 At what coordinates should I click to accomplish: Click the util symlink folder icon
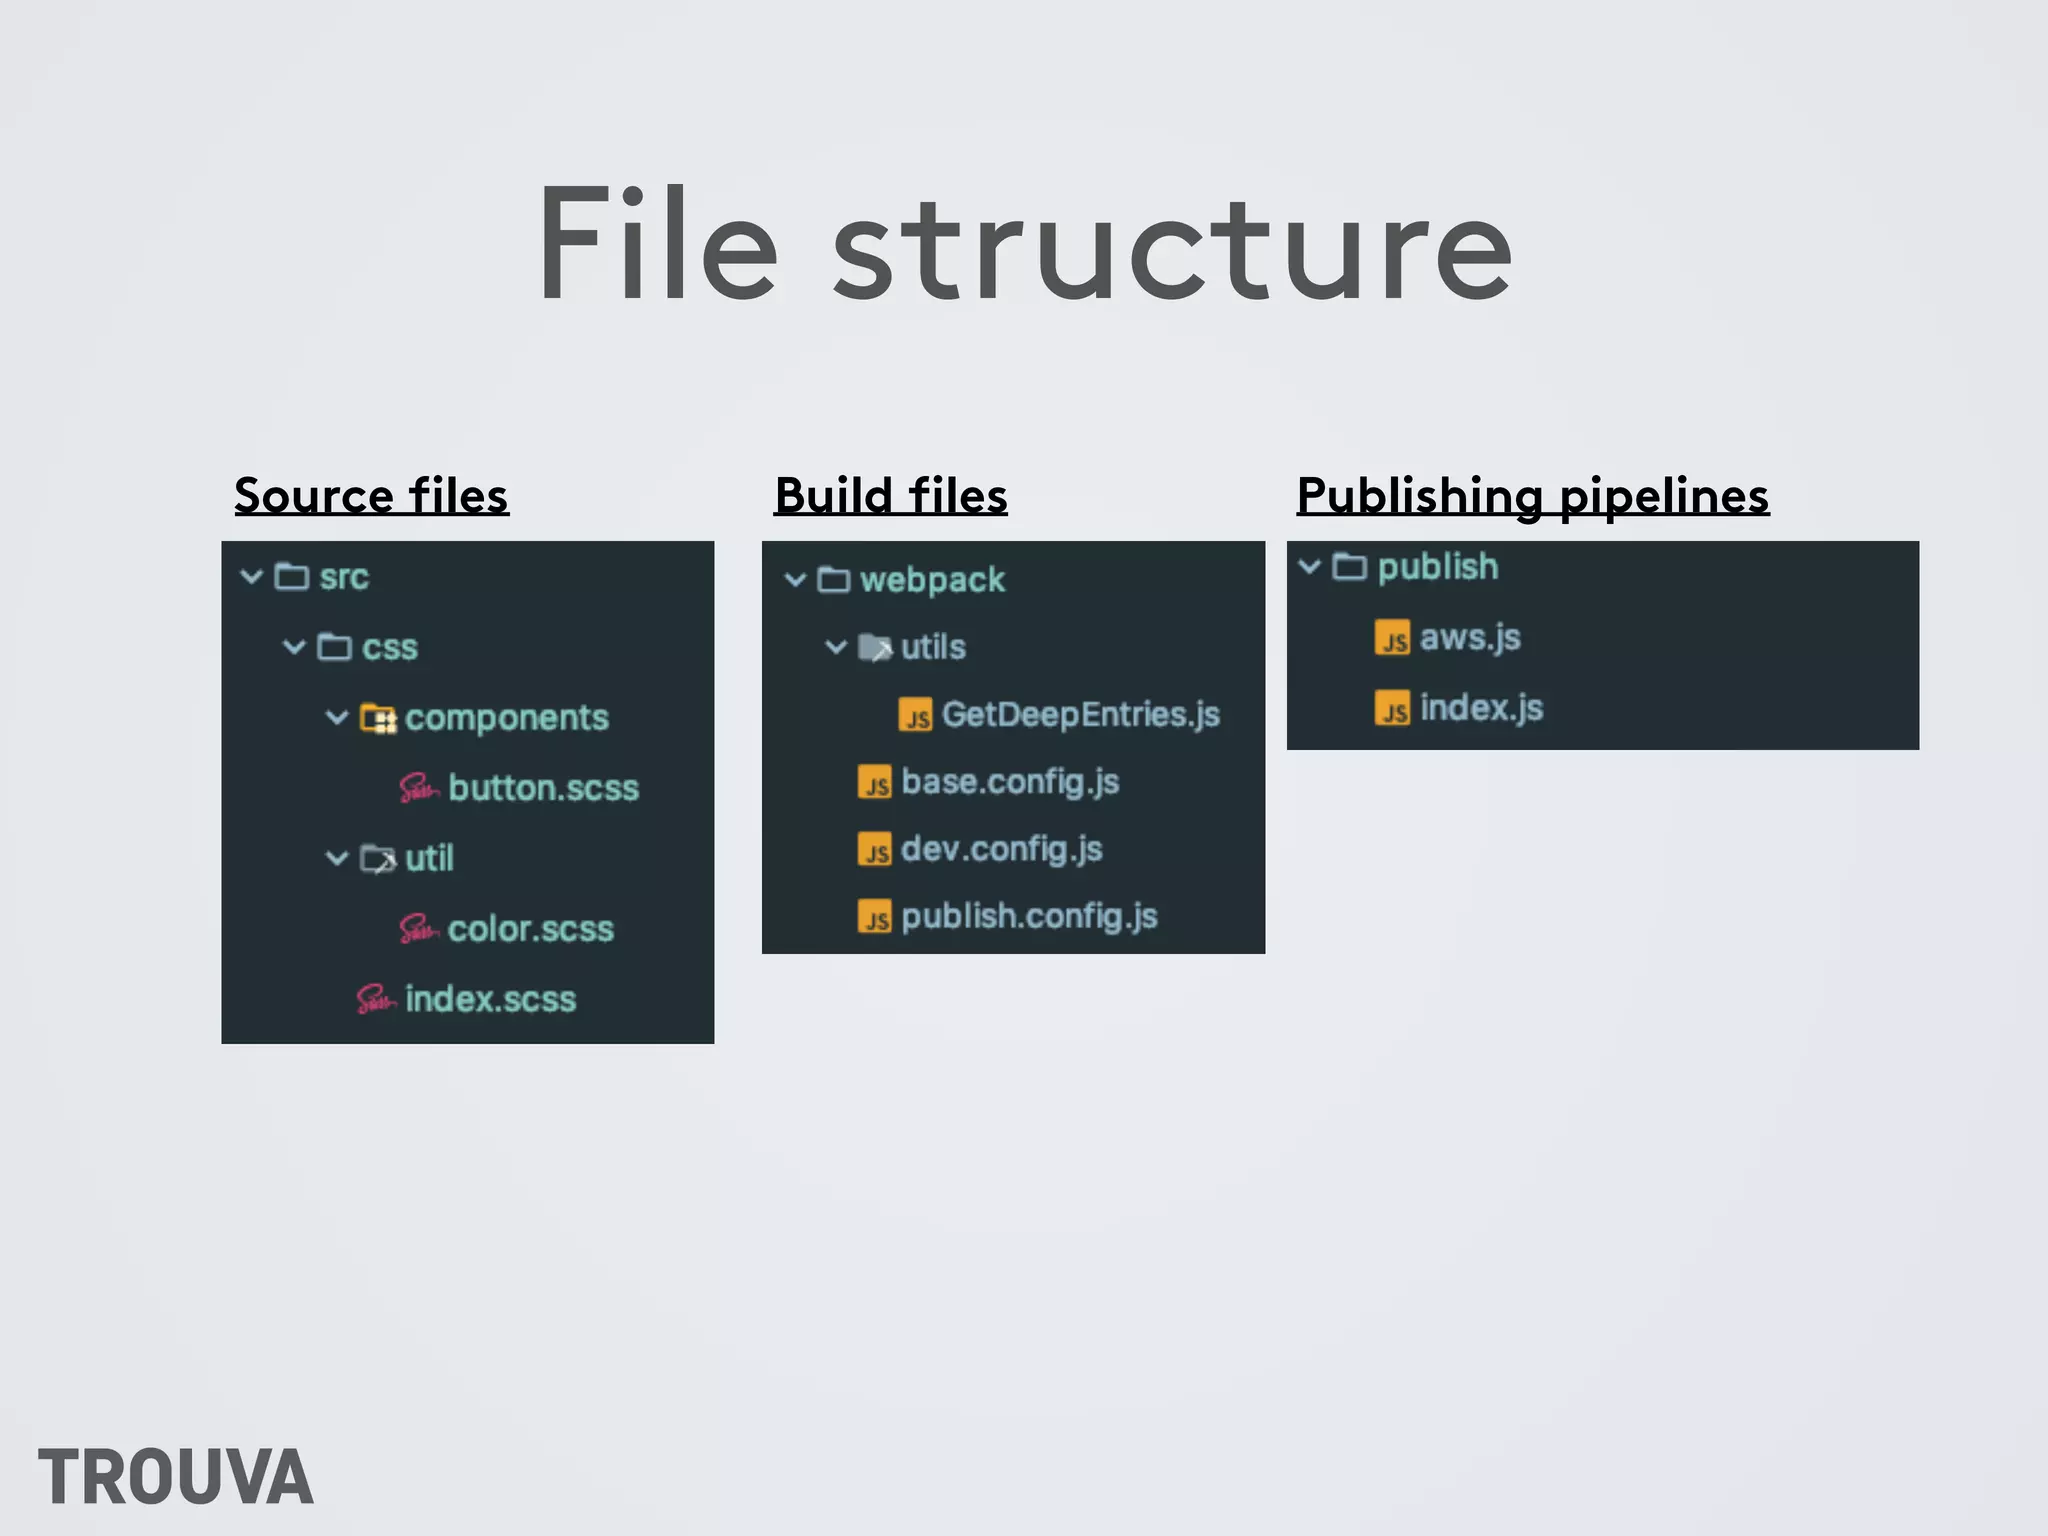click(x=378, y=859)
